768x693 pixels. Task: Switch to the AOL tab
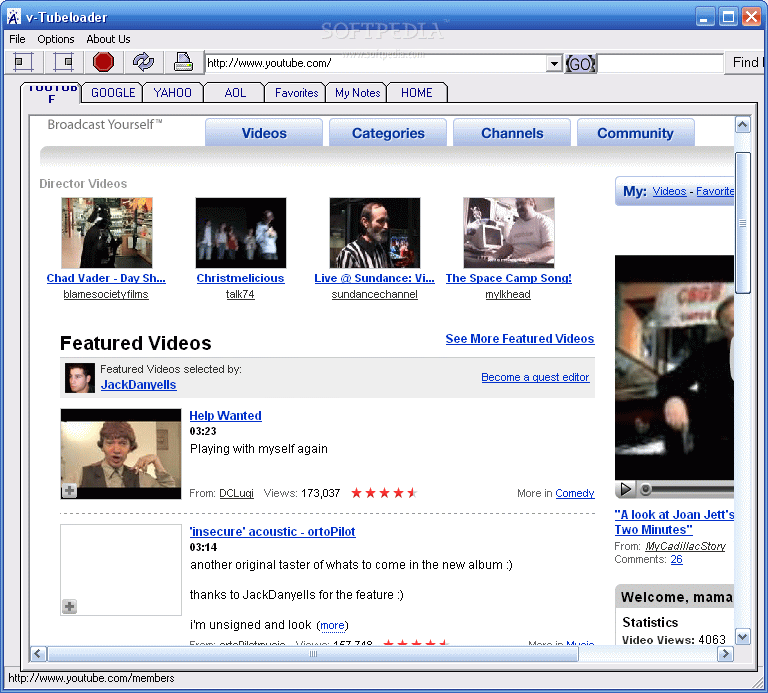coord(235,93)
